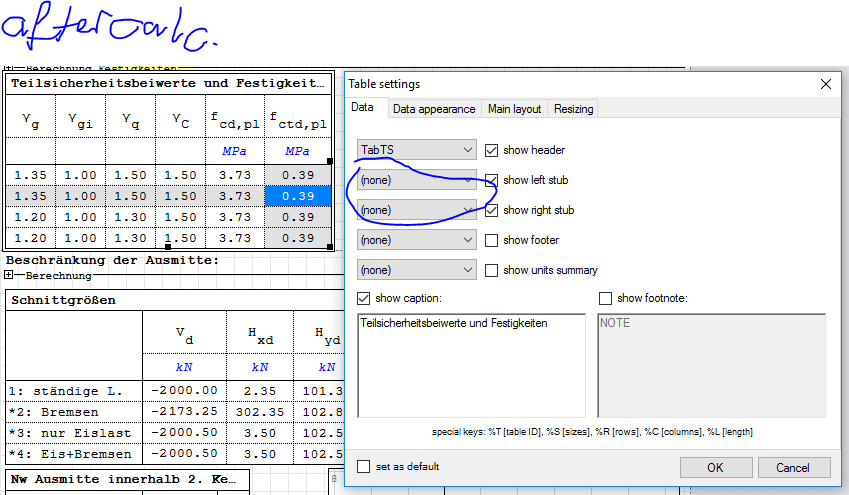Disable the show right stub option
The height and width of the screenshot is (495, 849).
491,210
